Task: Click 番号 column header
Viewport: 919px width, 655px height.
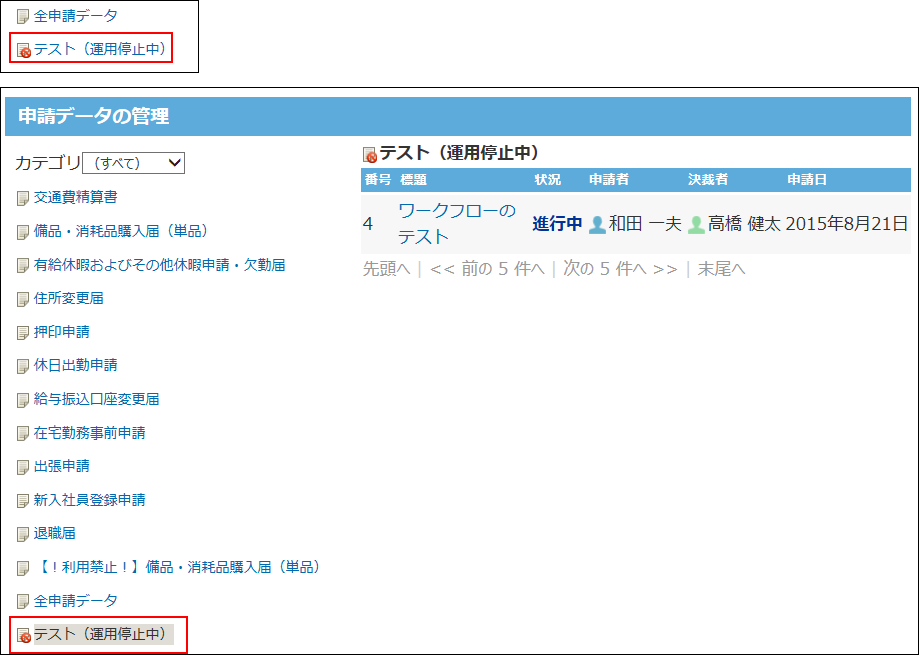Action: (x=377, y=179)
